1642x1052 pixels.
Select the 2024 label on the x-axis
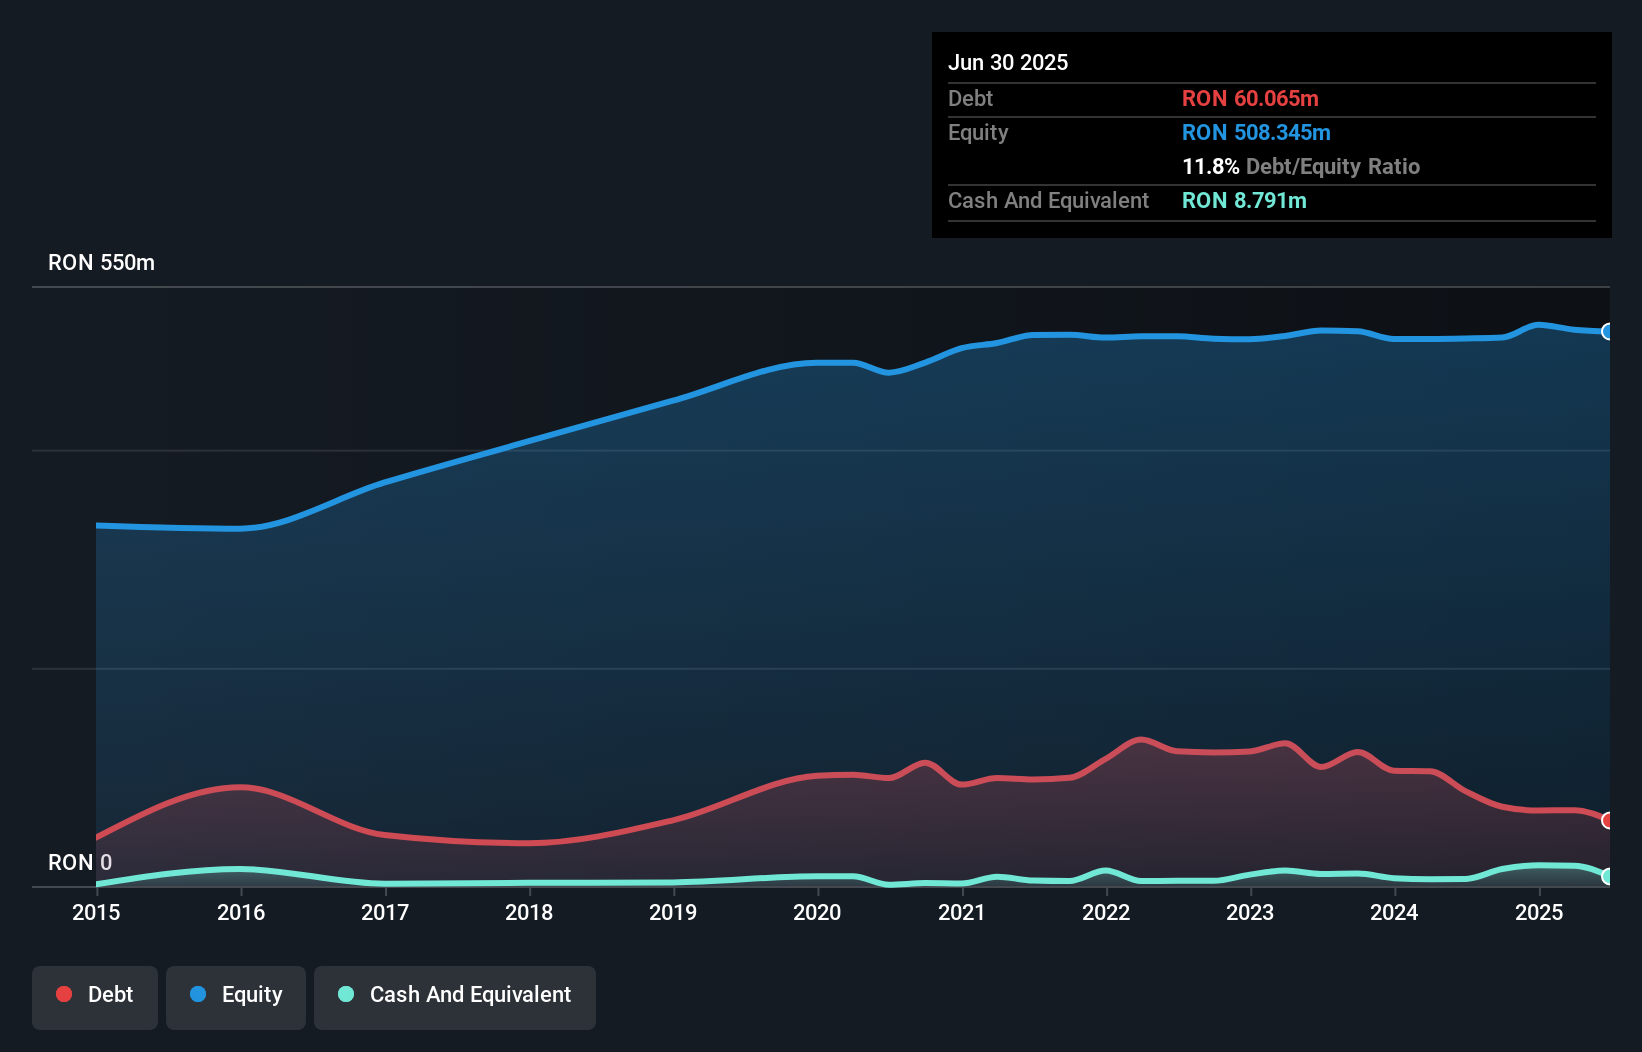click(1394, 912)
